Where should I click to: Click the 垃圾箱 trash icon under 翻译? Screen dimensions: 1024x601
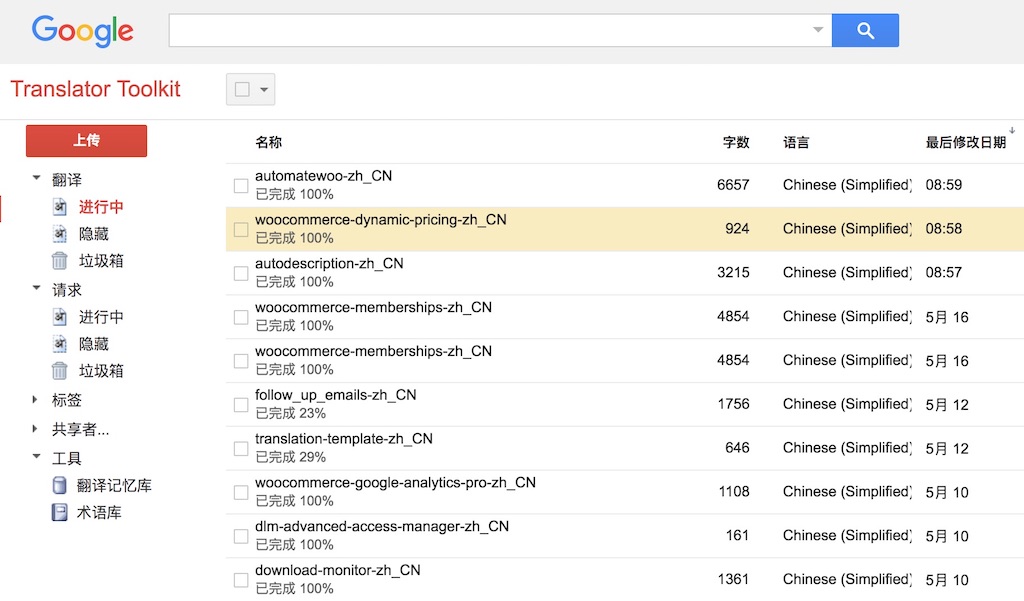60,261
